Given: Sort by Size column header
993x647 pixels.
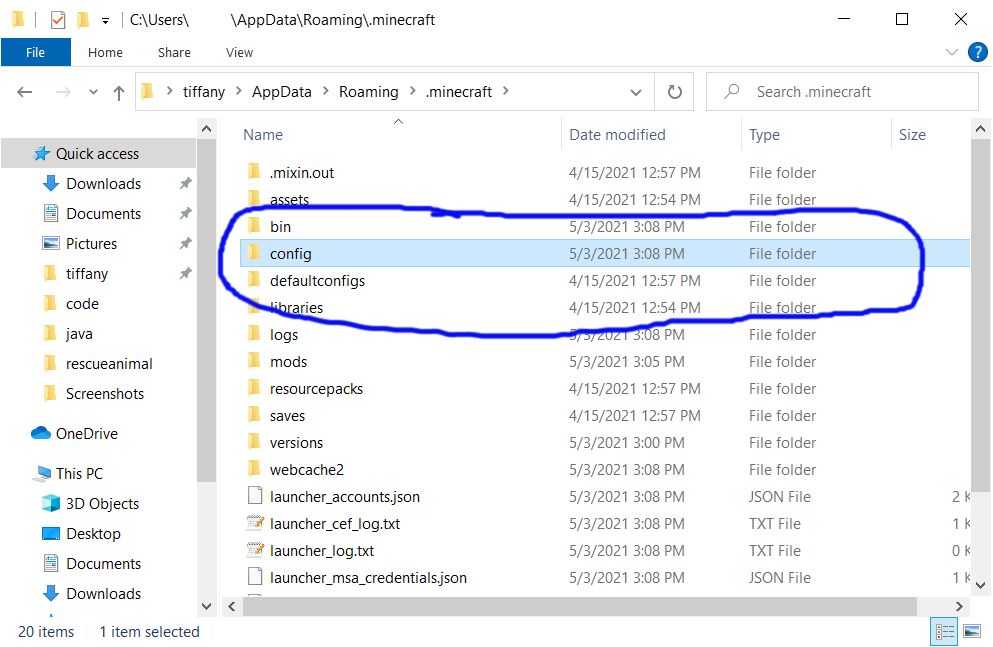Looking at the screenshot, I should point(913,135).
